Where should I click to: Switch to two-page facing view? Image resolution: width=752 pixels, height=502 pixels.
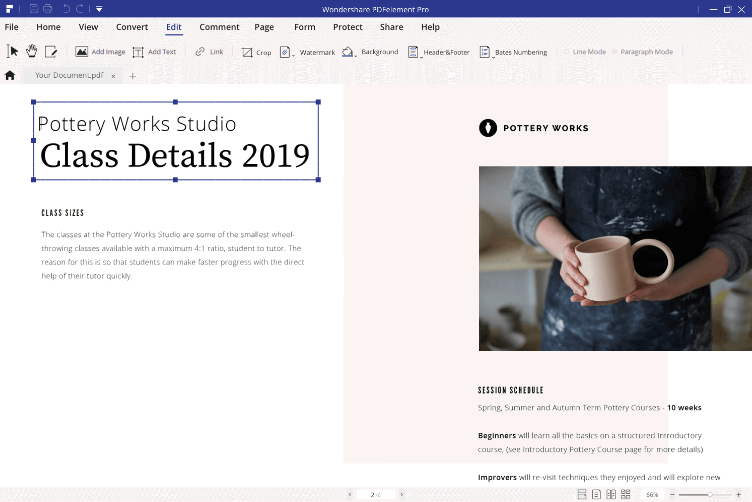[x=611, y=494]
